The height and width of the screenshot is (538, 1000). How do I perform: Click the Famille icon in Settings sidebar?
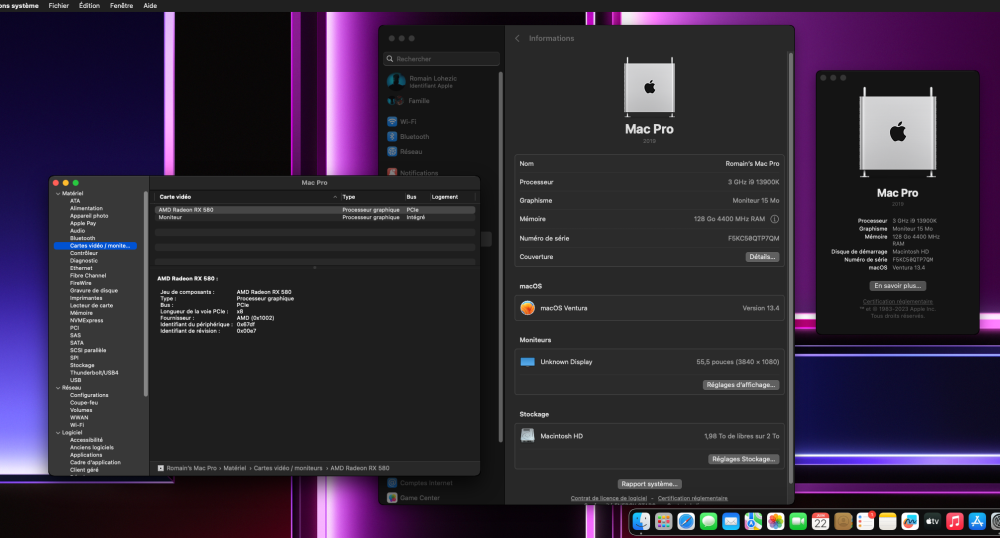click(x=395, y=101)
